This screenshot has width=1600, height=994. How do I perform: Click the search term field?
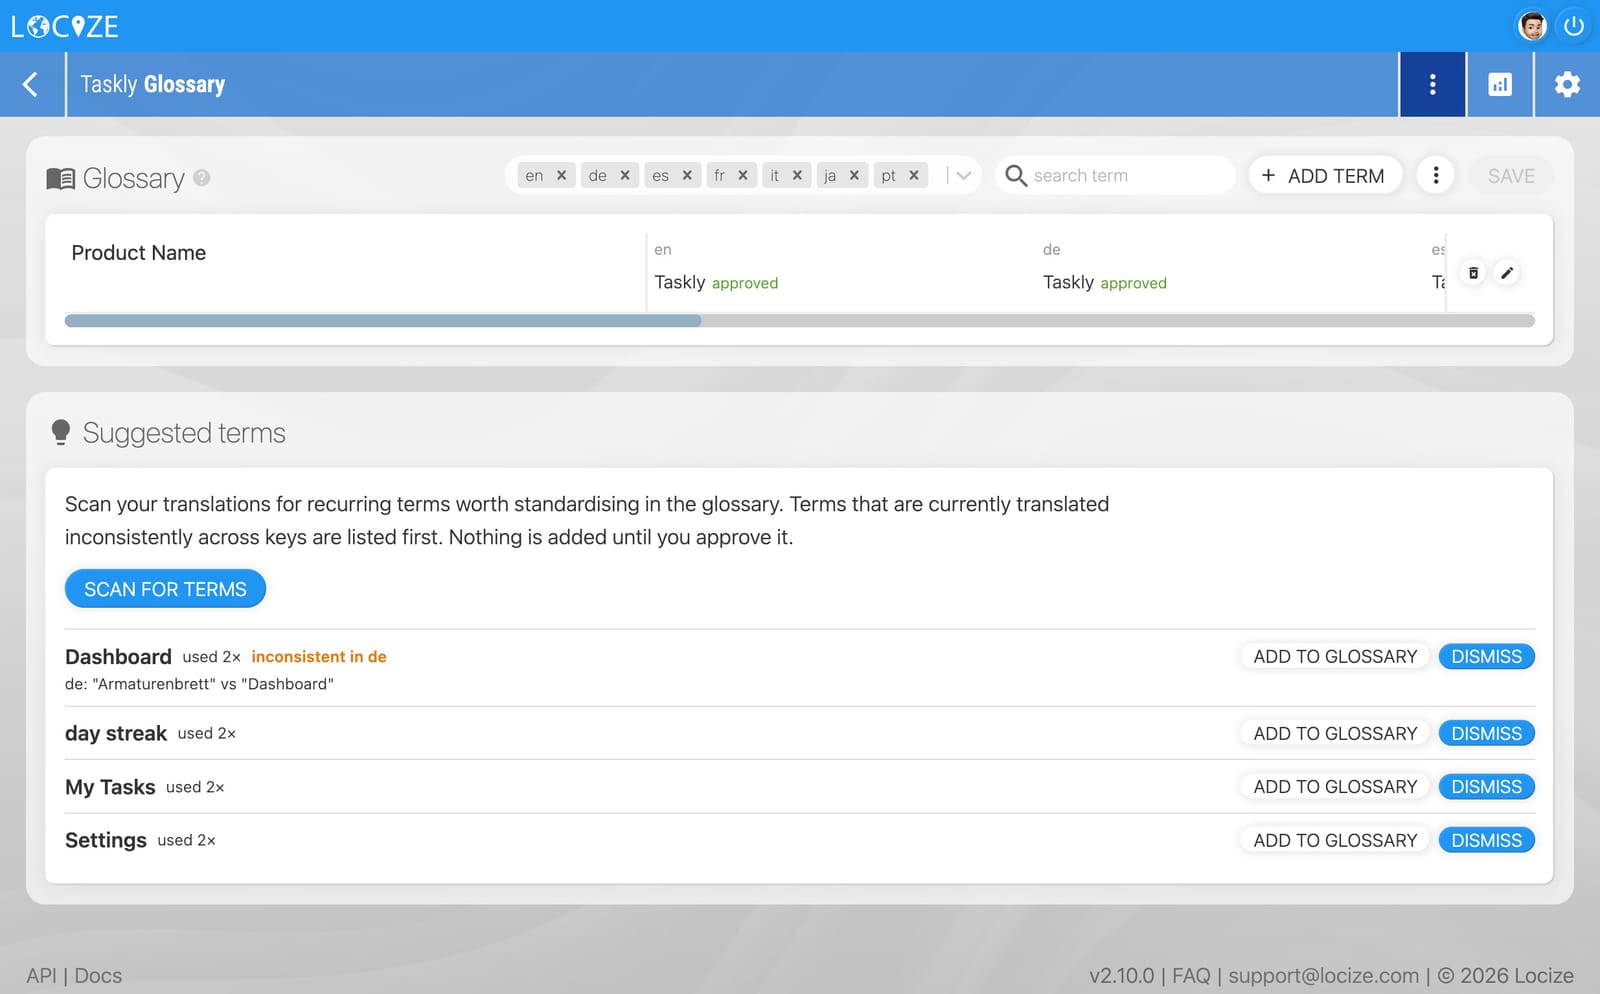[x=1116, y=176]
